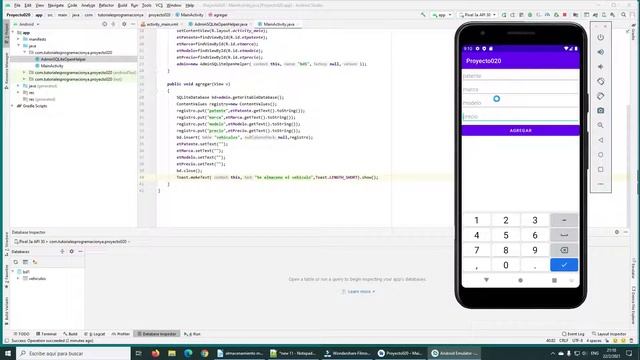
Task: Open the Database Inspector window settings gear at right
Action: (x=617, y=232)
